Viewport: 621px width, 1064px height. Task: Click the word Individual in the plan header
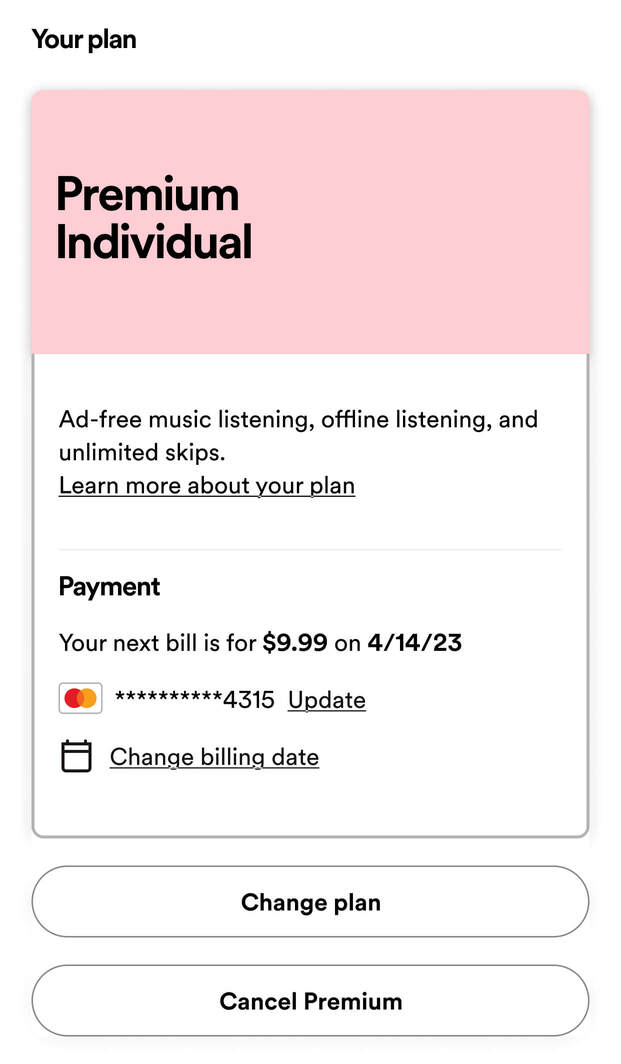(153, 242)
